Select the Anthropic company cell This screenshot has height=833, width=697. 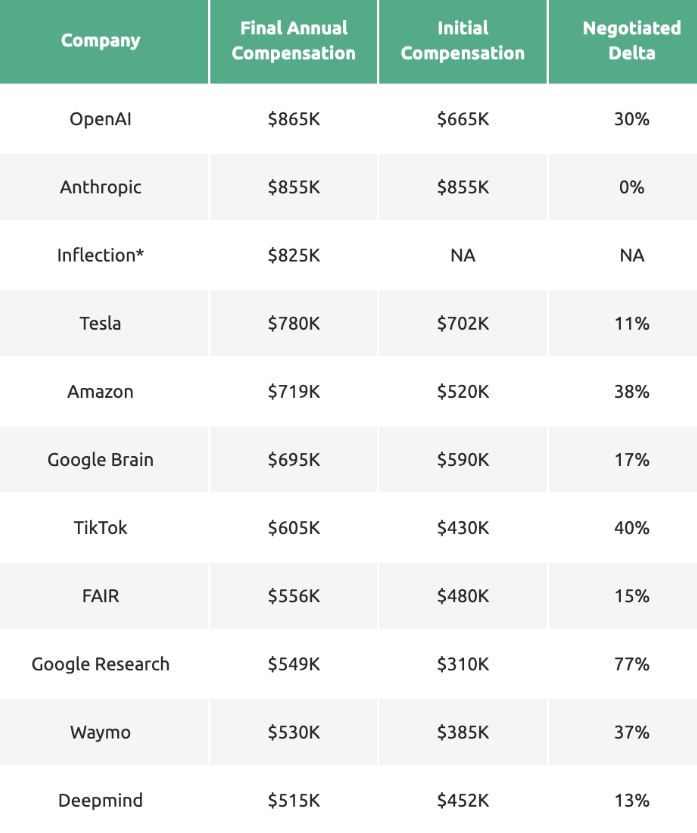100,187
